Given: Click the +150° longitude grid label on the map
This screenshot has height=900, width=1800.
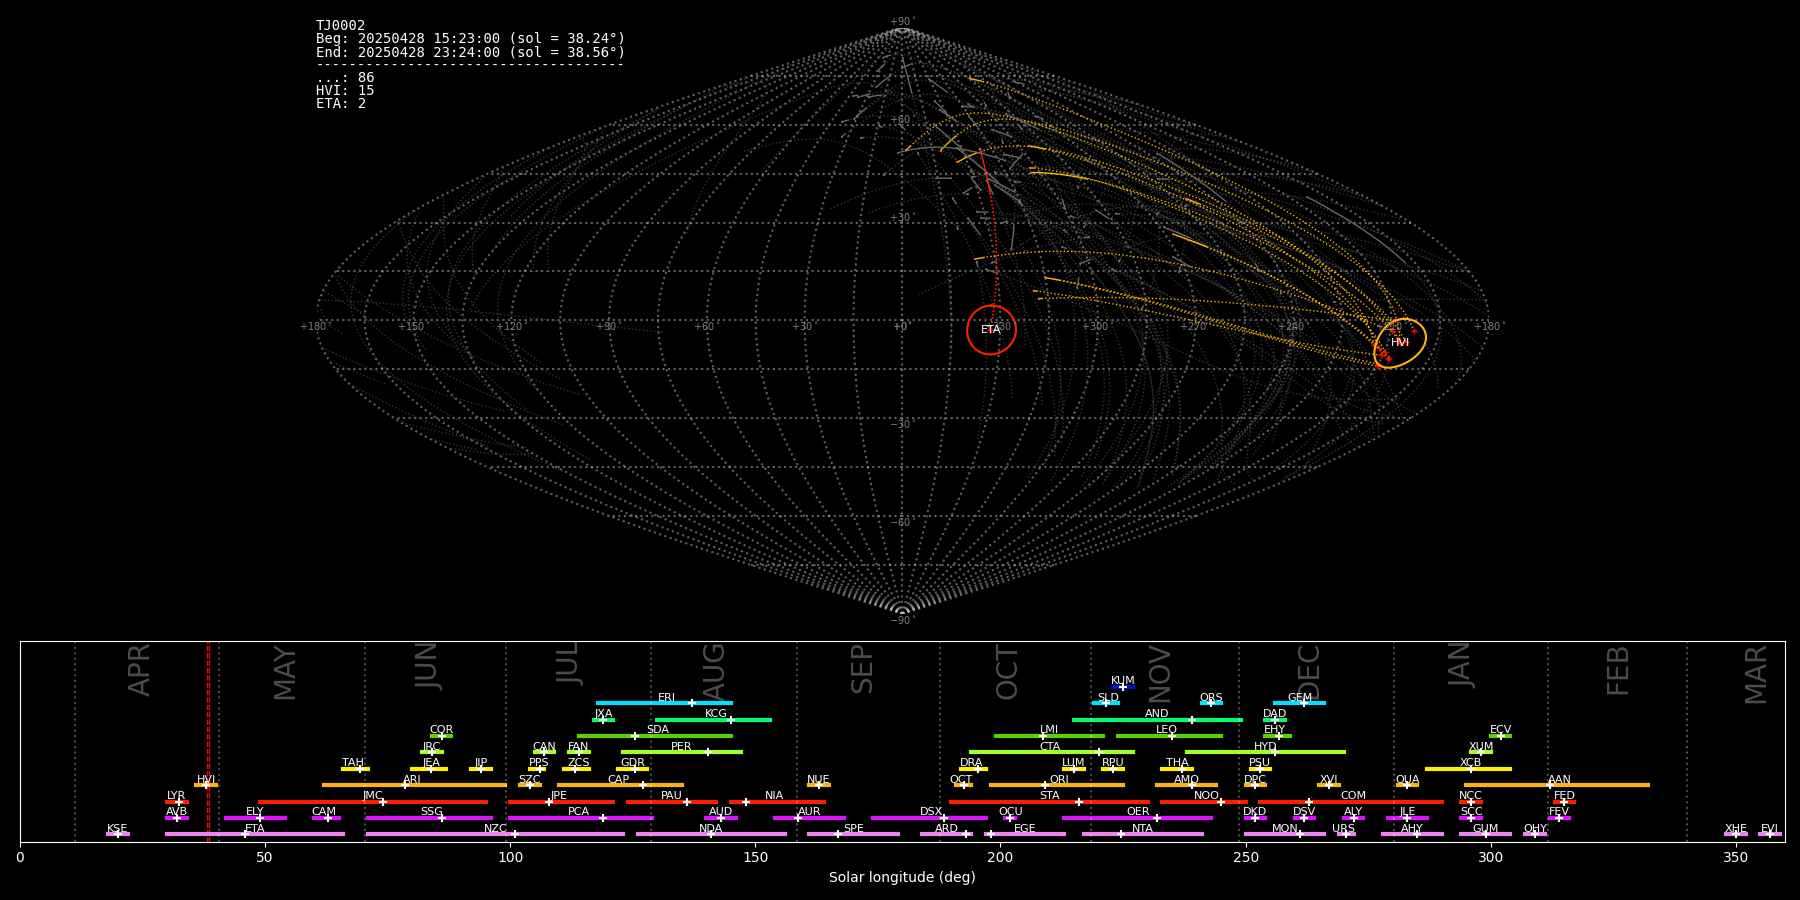Looking at the screenshot, I should pos(412,326).
